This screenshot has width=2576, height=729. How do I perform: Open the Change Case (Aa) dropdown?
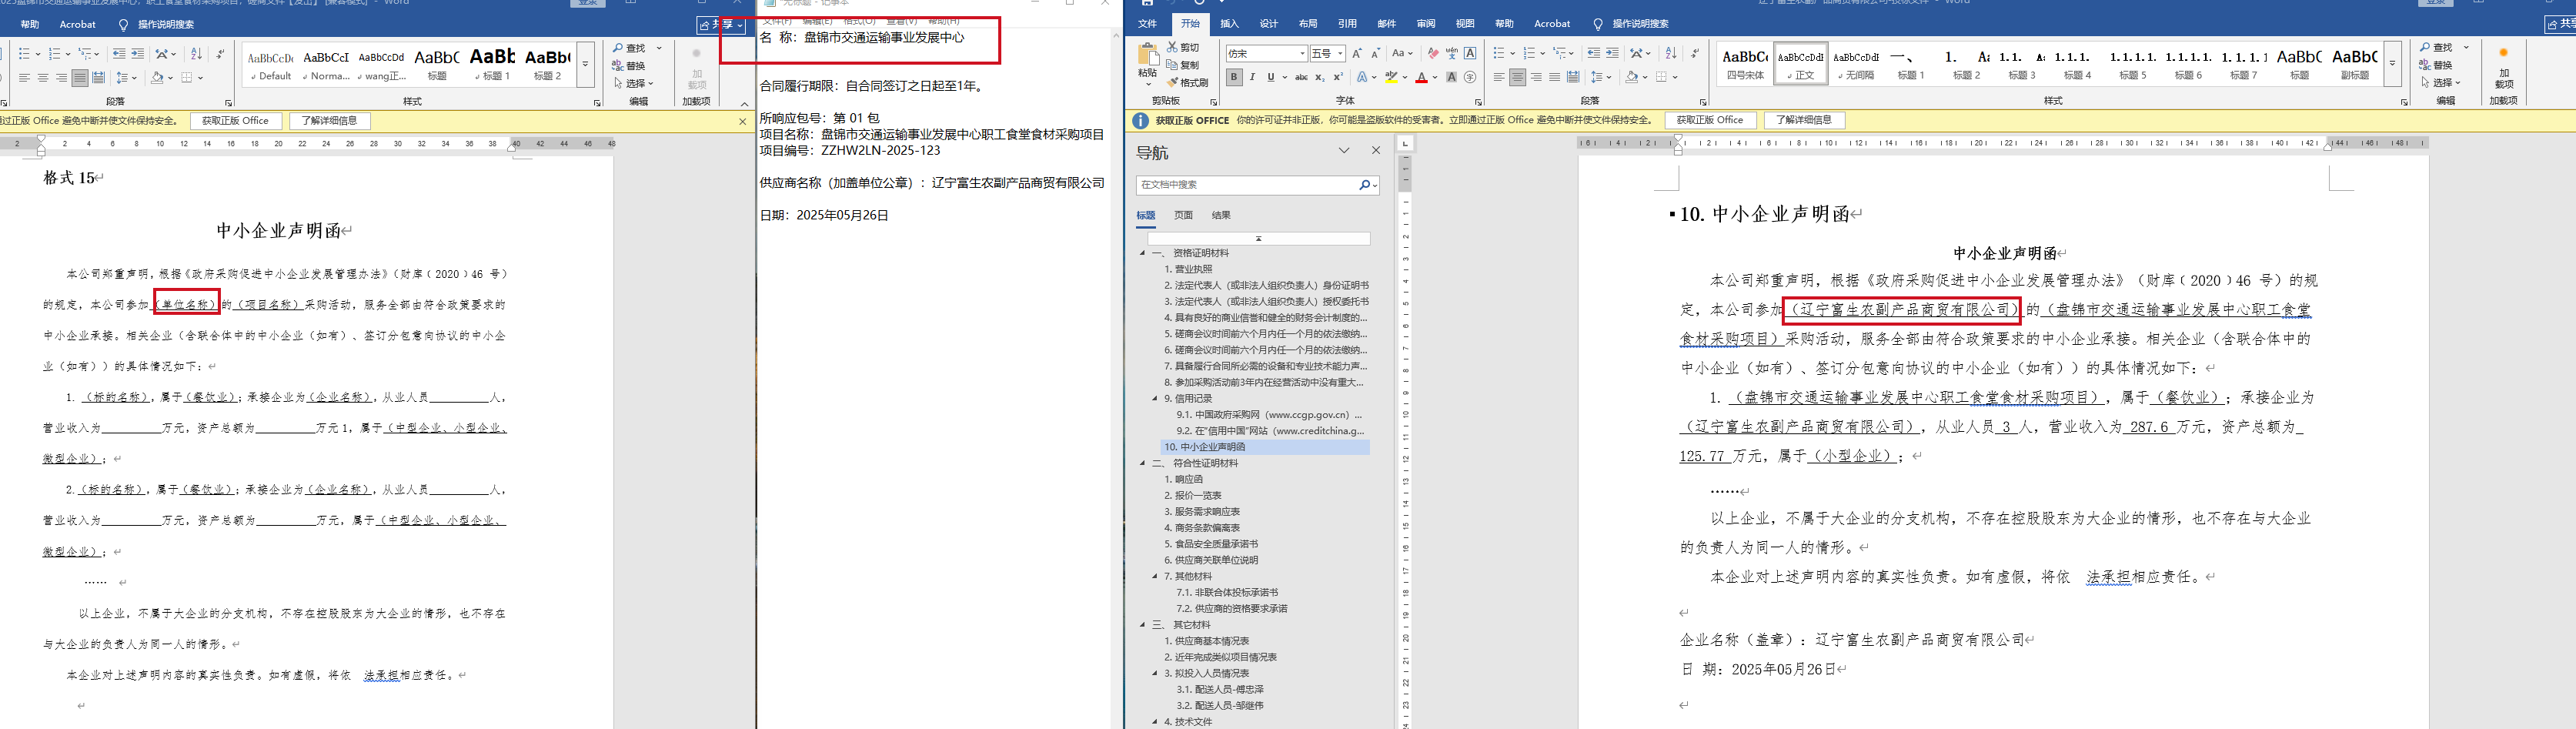tap(1402, 53)
